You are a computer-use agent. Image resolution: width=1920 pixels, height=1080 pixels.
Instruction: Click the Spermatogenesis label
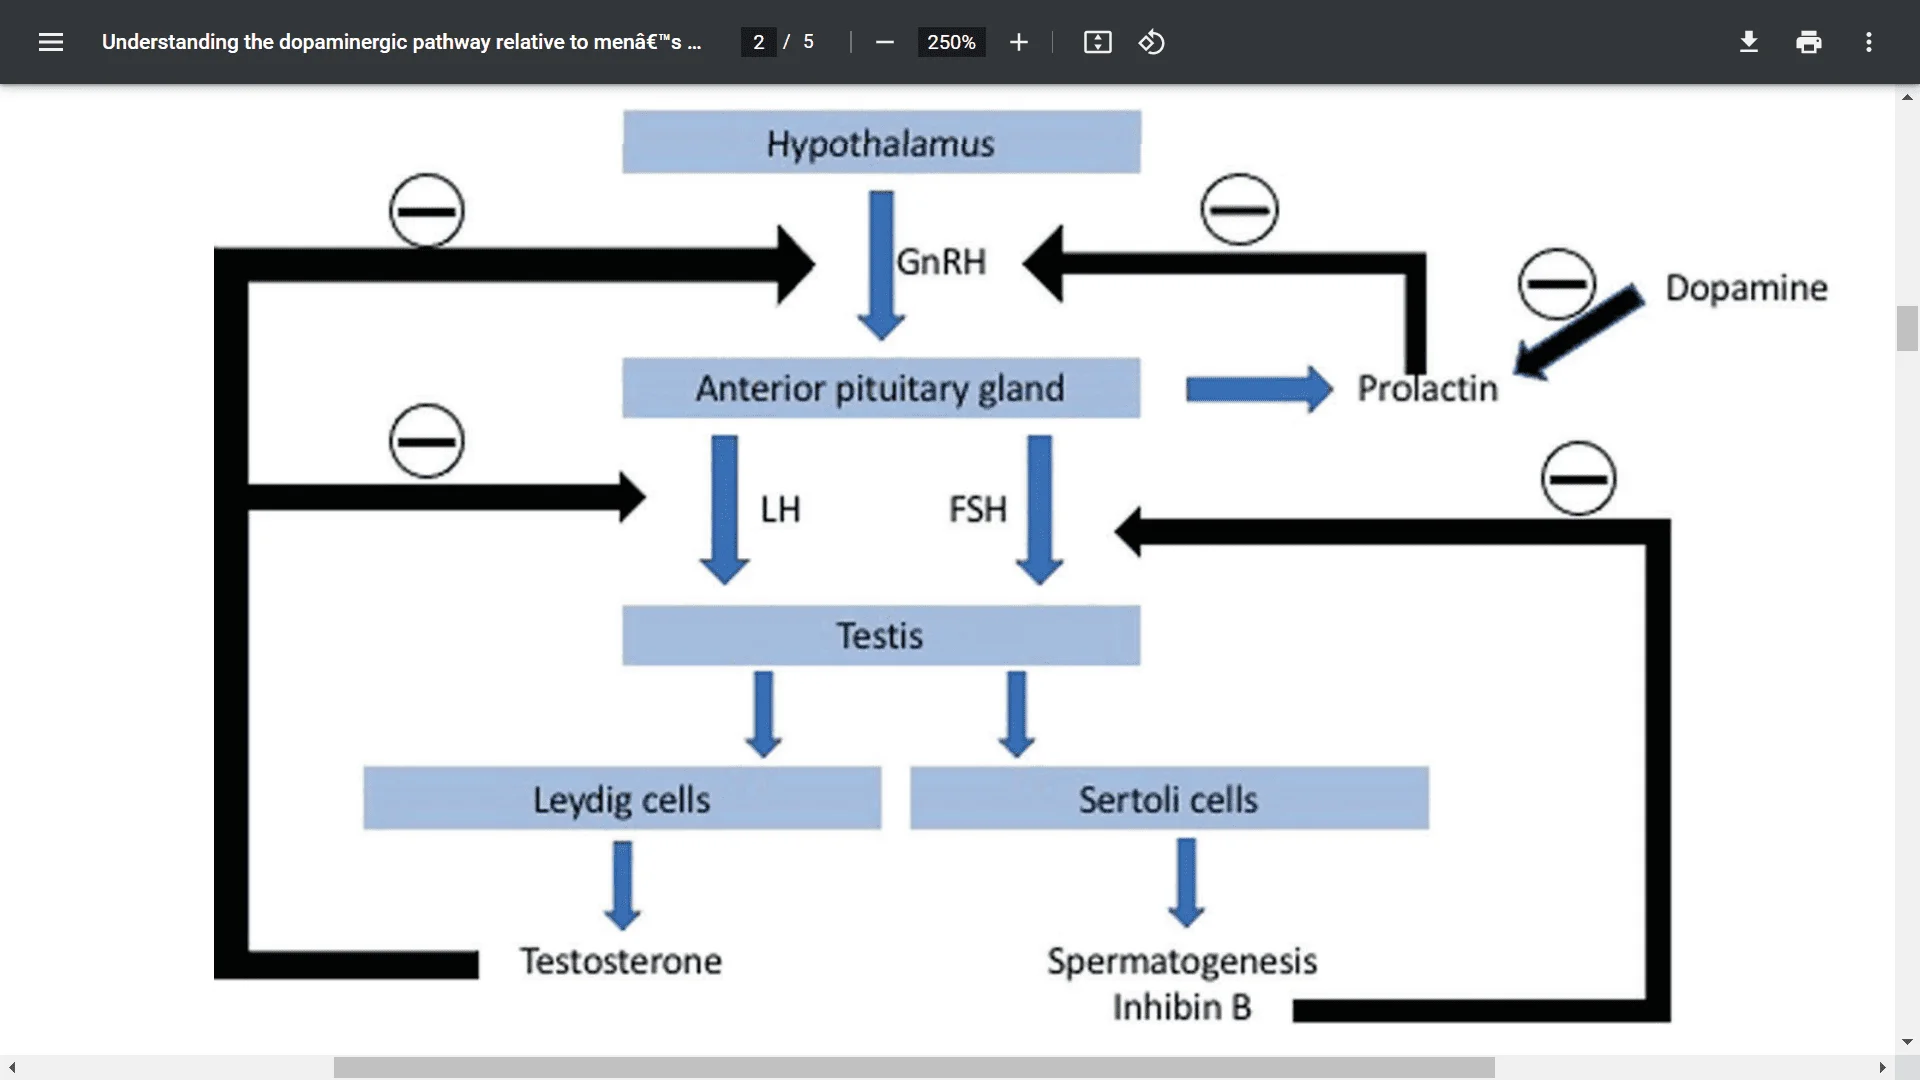click(1182, 962)
